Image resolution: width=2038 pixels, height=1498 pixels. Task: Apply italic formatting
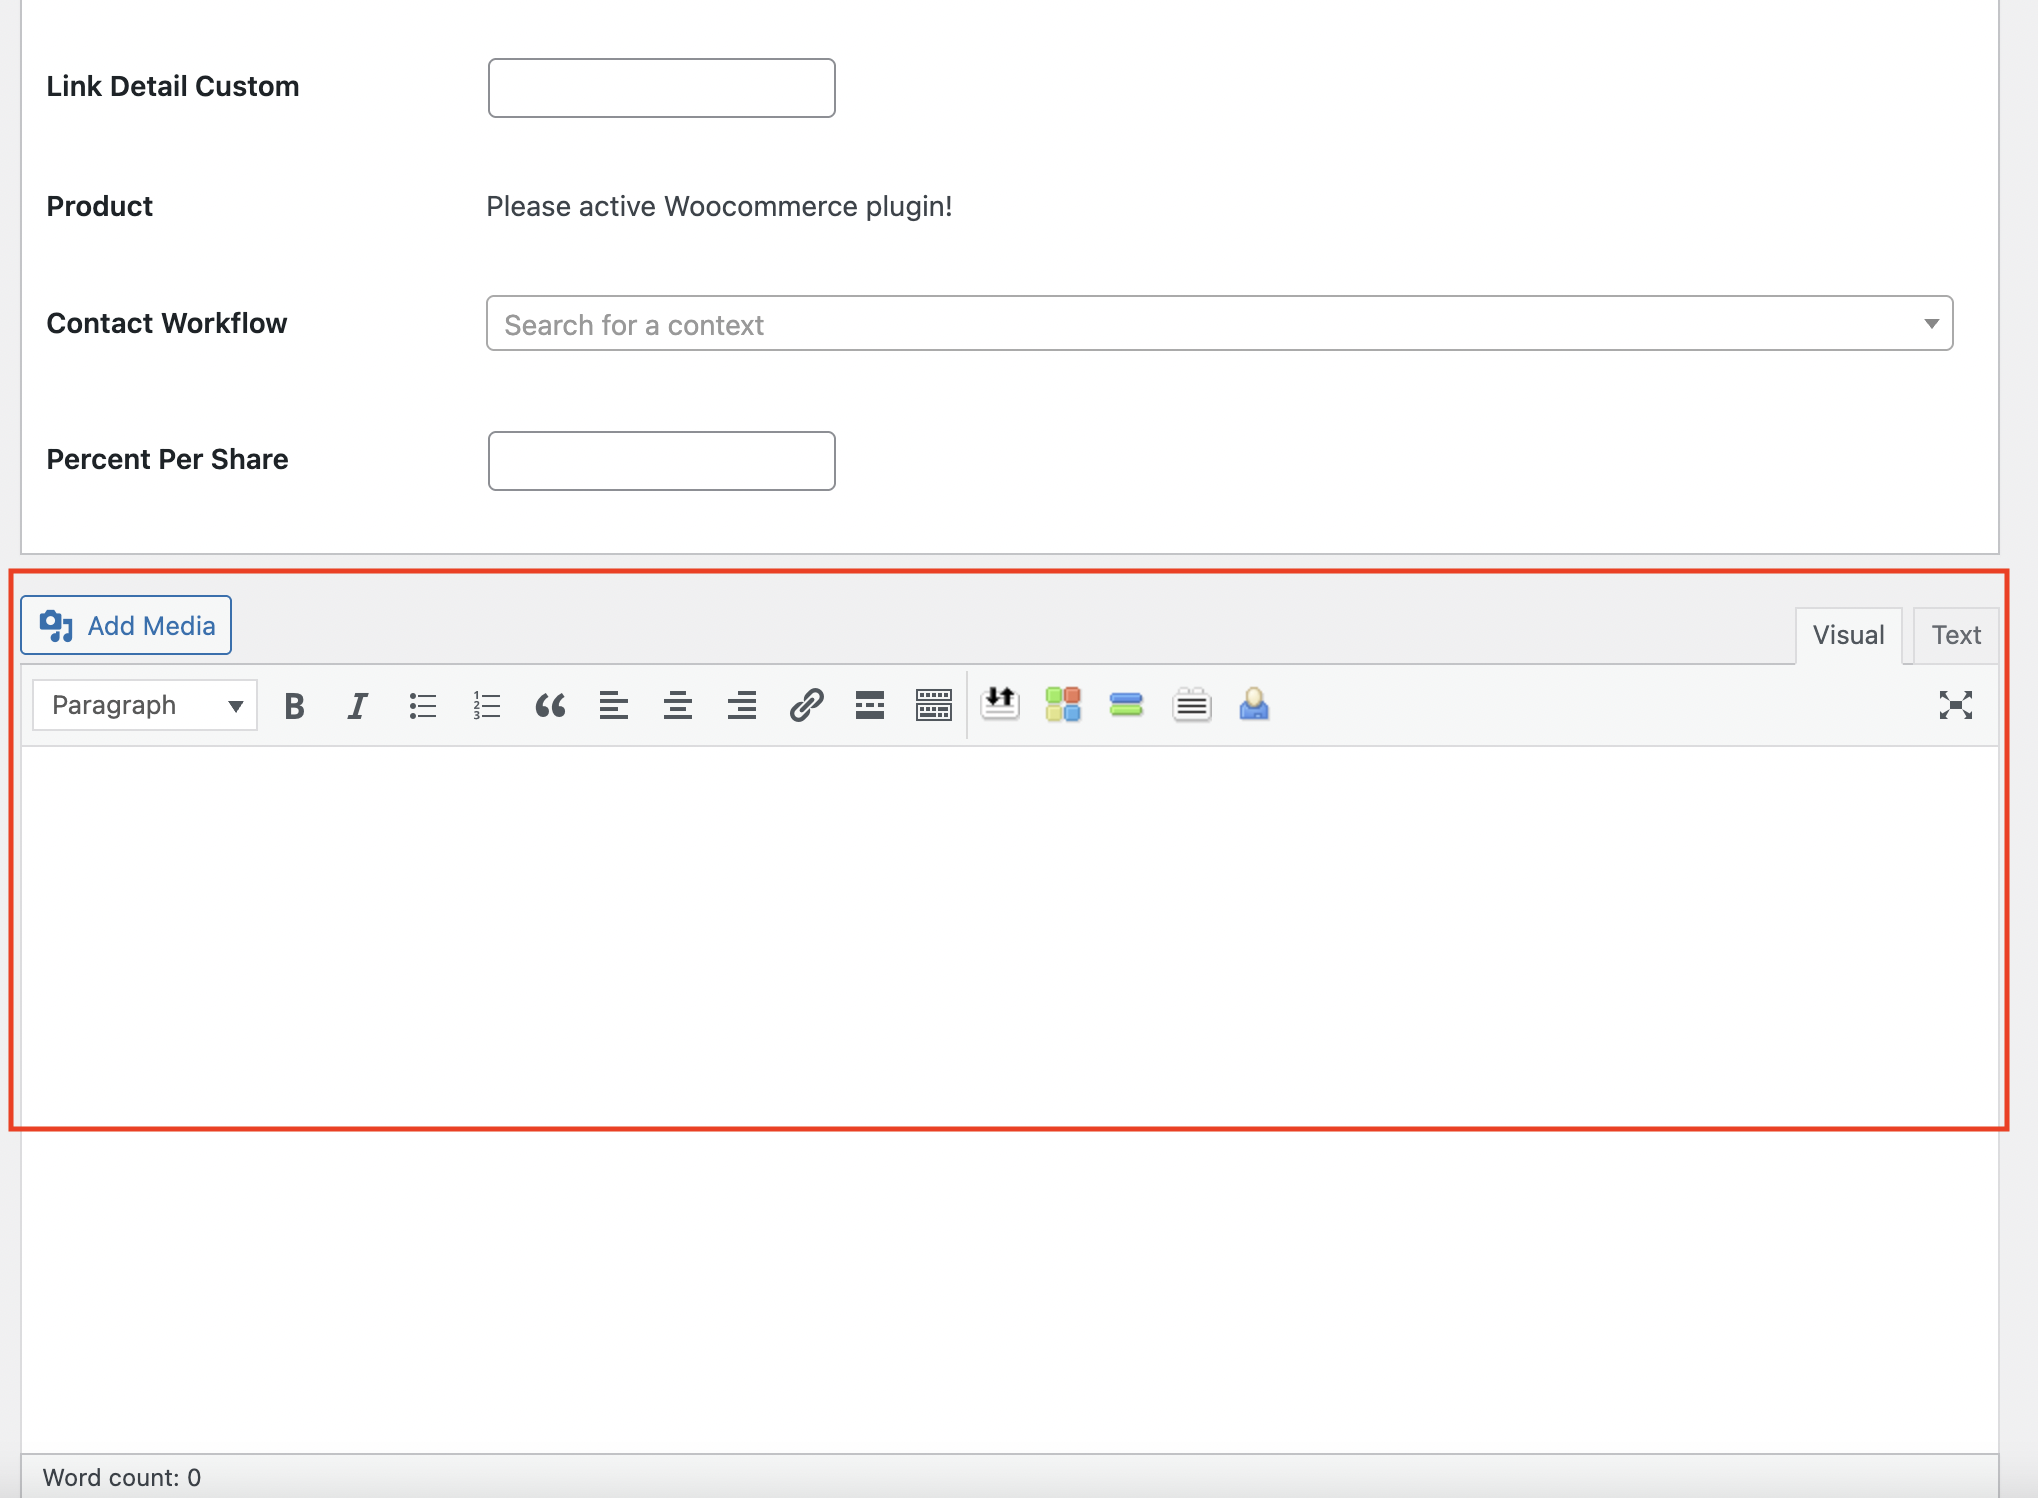pos(357,706)
